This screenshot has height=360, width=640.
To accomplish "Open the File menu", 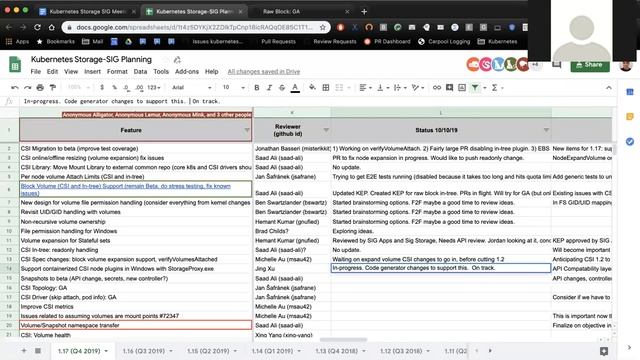I will point(36,71).
